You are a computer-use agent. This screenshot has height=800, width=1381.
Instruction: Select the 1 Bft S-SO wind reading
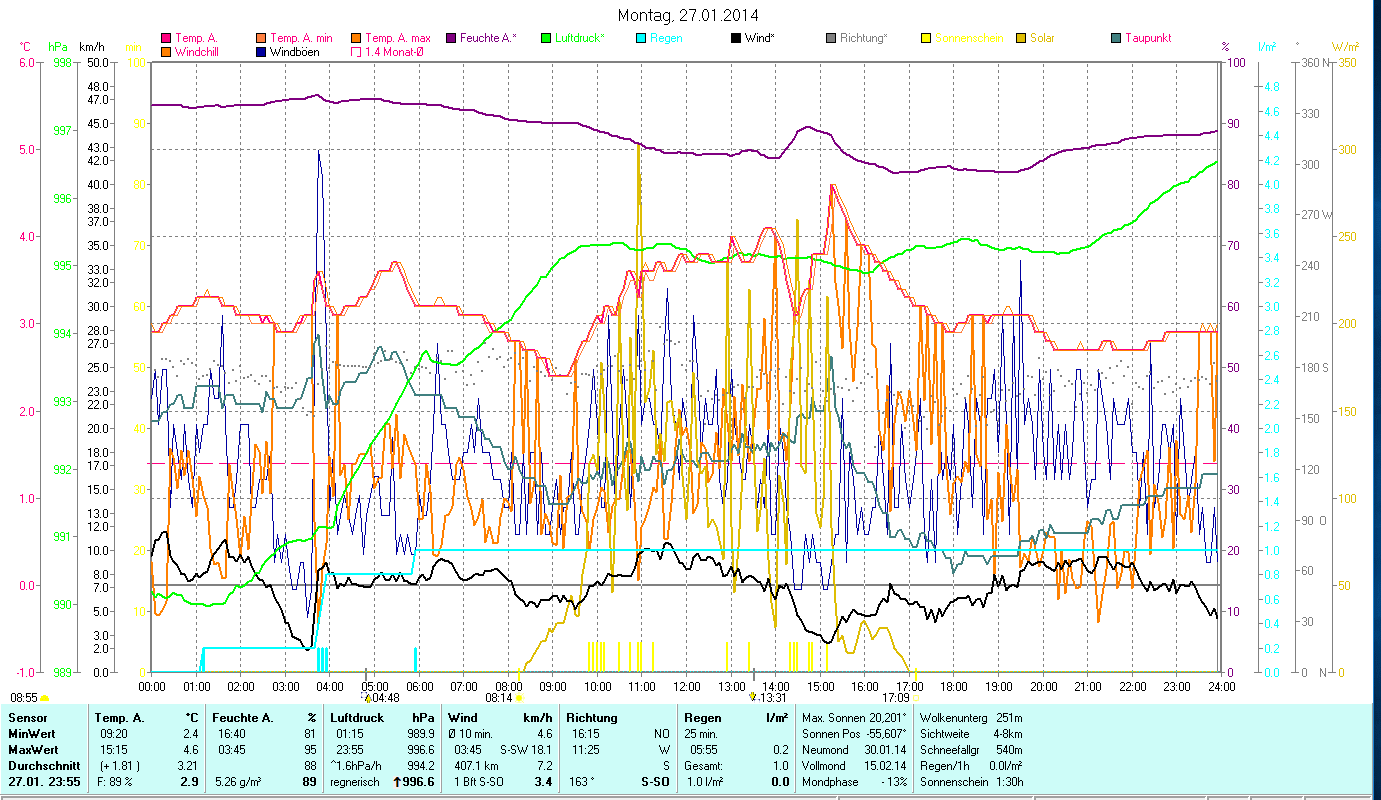(x=477, y=782)
